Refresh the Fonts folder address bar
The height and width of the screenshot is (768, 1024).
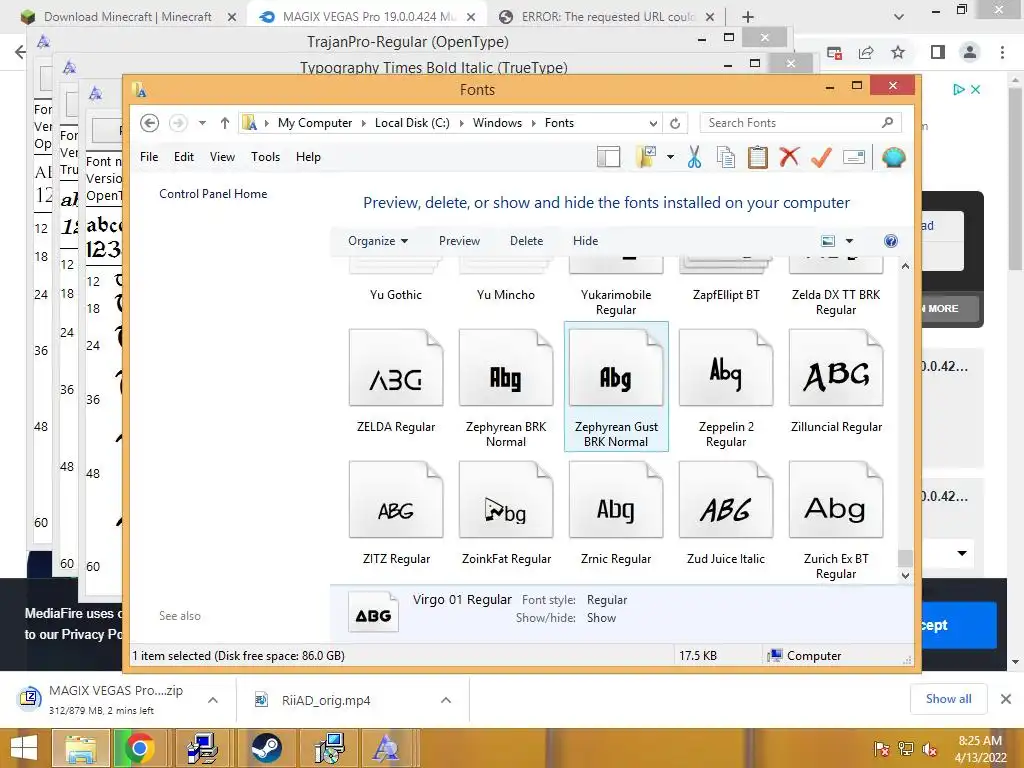point(675,123)
